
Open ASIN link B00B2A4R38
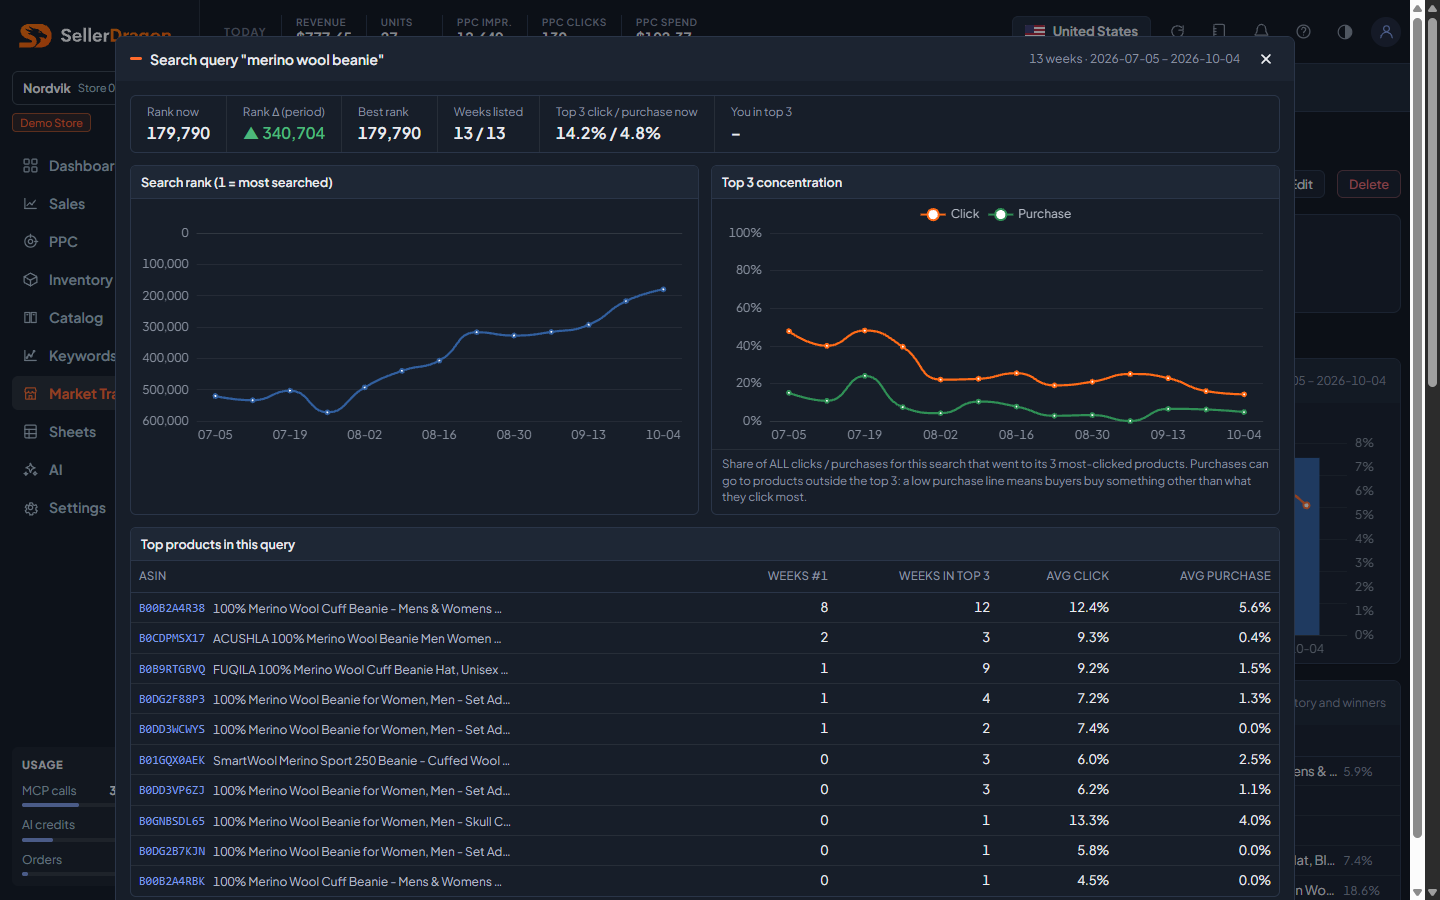pos(172,608)
